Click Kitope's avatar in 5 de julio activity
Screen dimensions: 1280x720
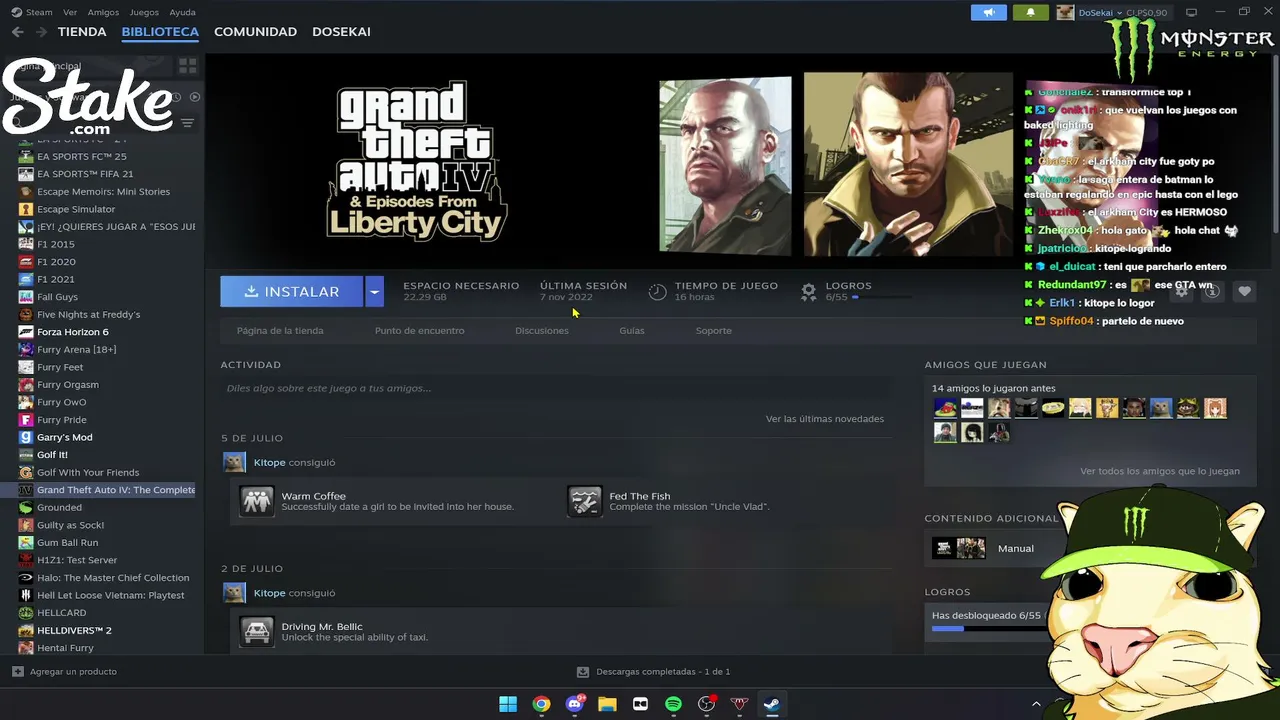point(234,463)
